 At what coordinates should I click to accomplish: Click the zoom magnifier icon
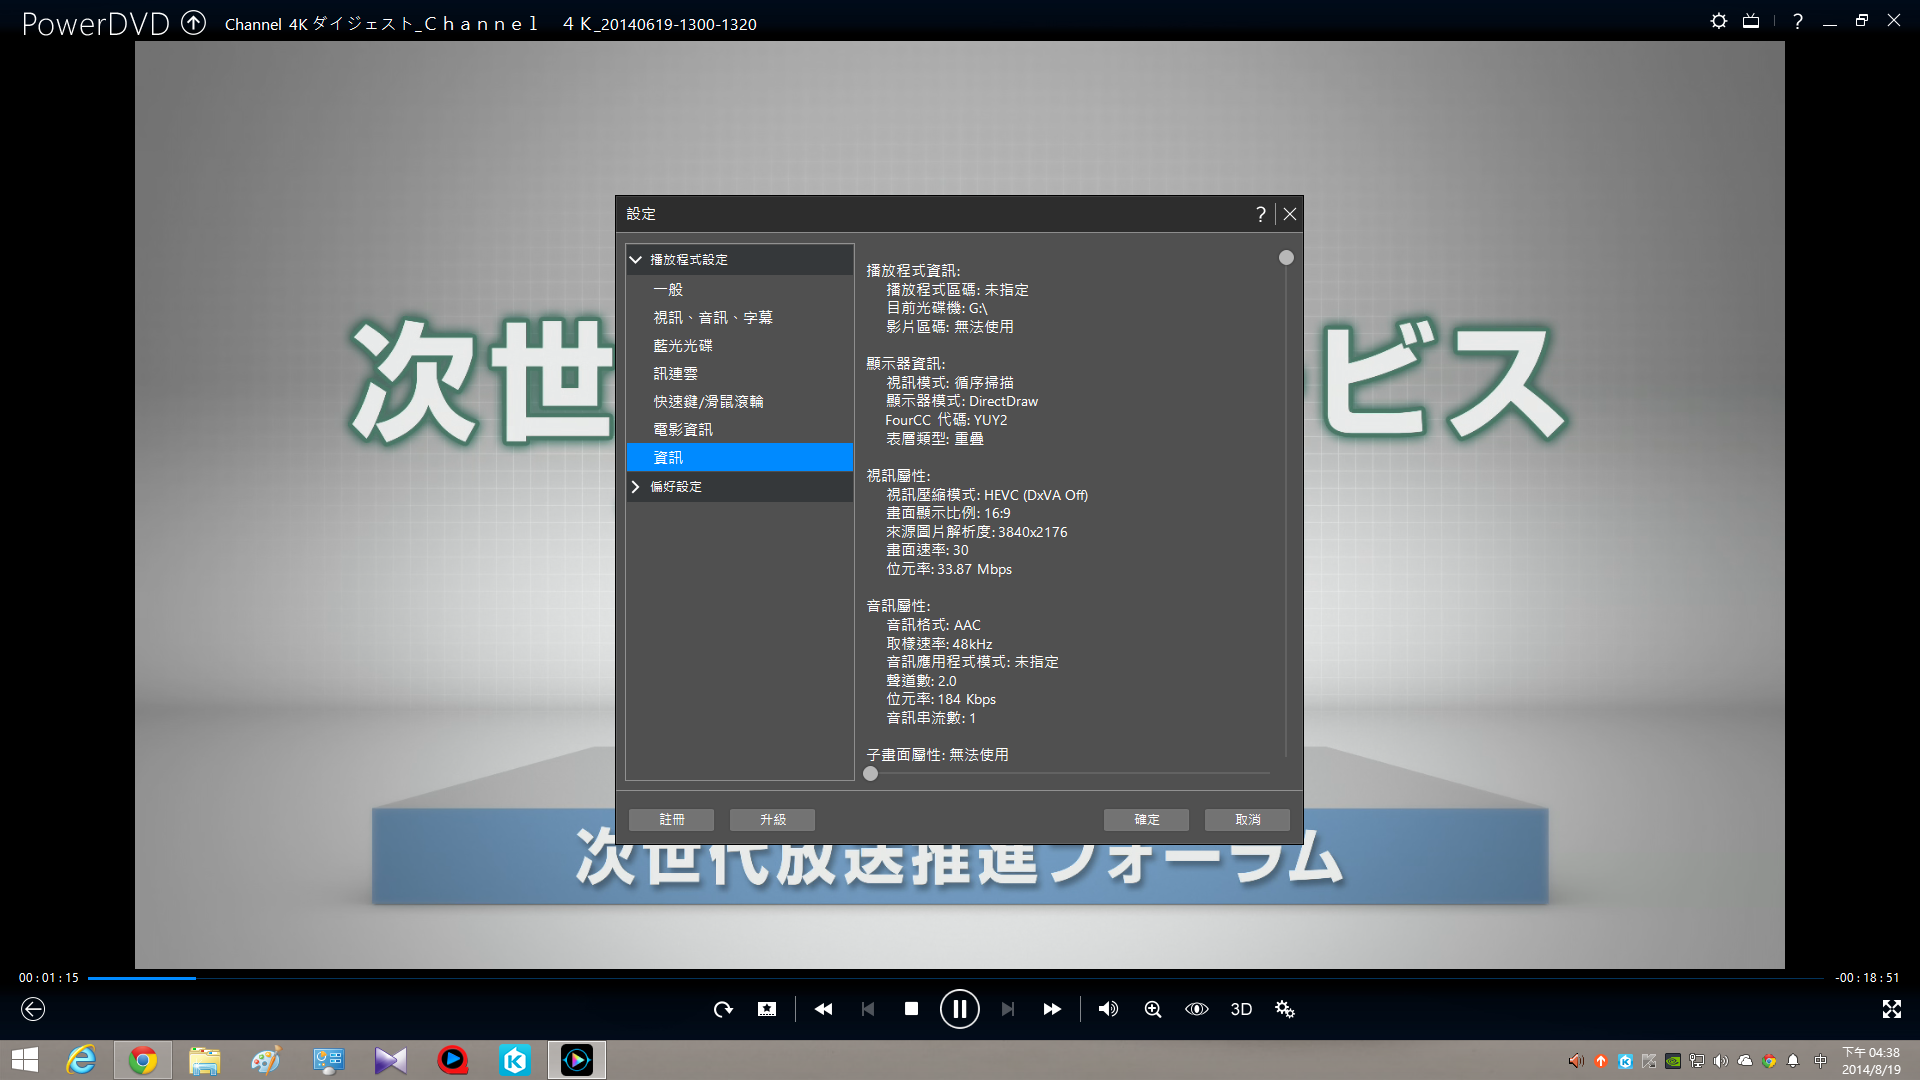pos(1153,1009)
